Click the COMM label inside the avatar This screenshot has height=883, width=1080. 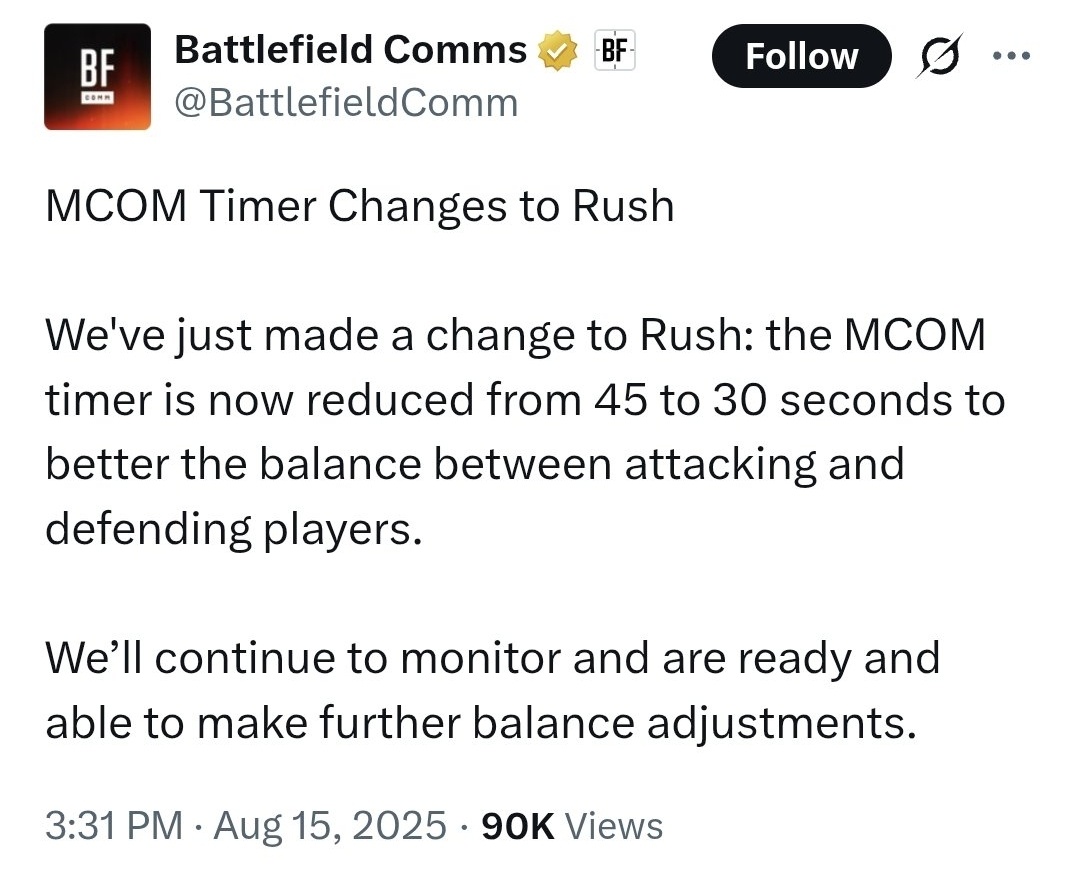97,99
